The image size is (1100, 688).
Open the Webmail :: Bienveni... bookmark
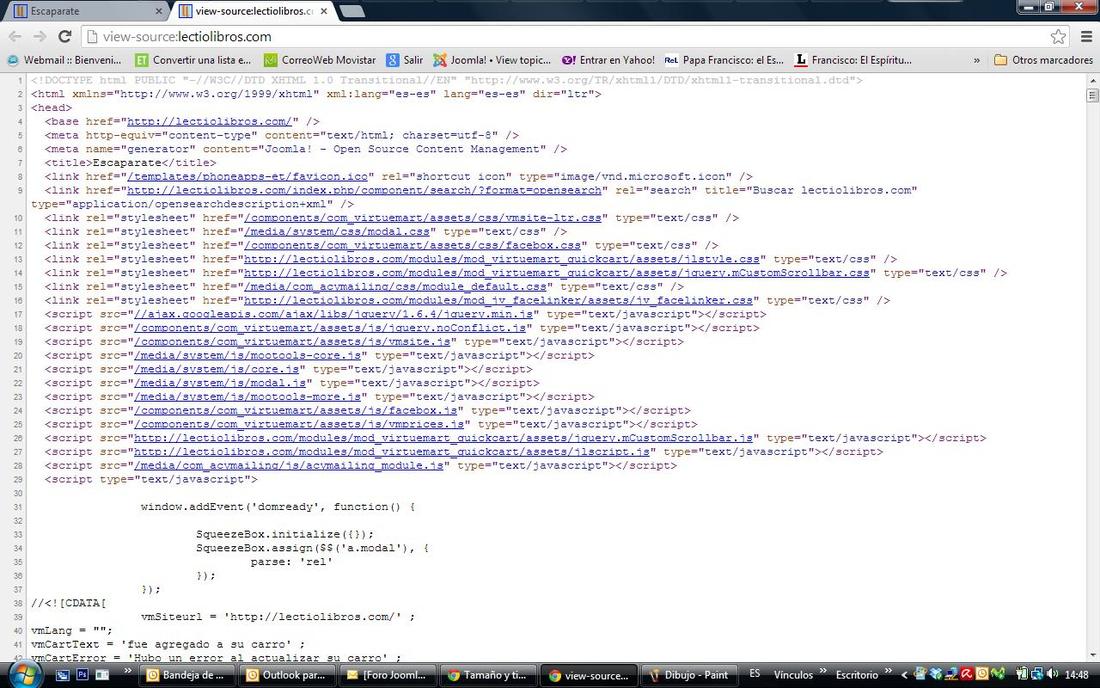pos(64,60)
